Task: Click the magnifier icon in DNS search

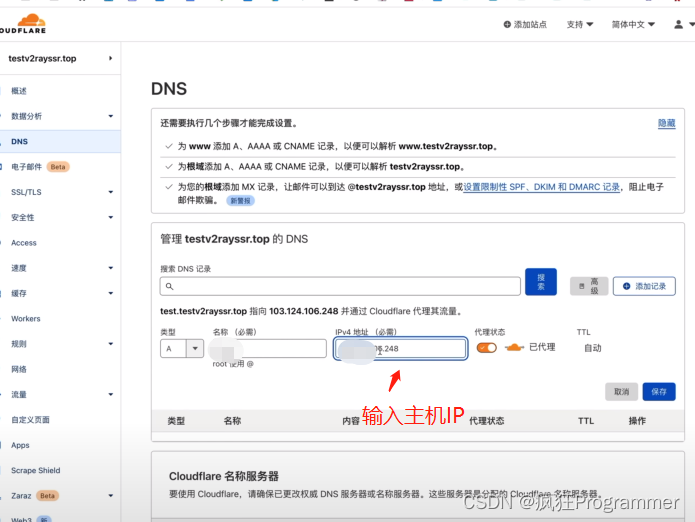Action: (x=170, y=286)
